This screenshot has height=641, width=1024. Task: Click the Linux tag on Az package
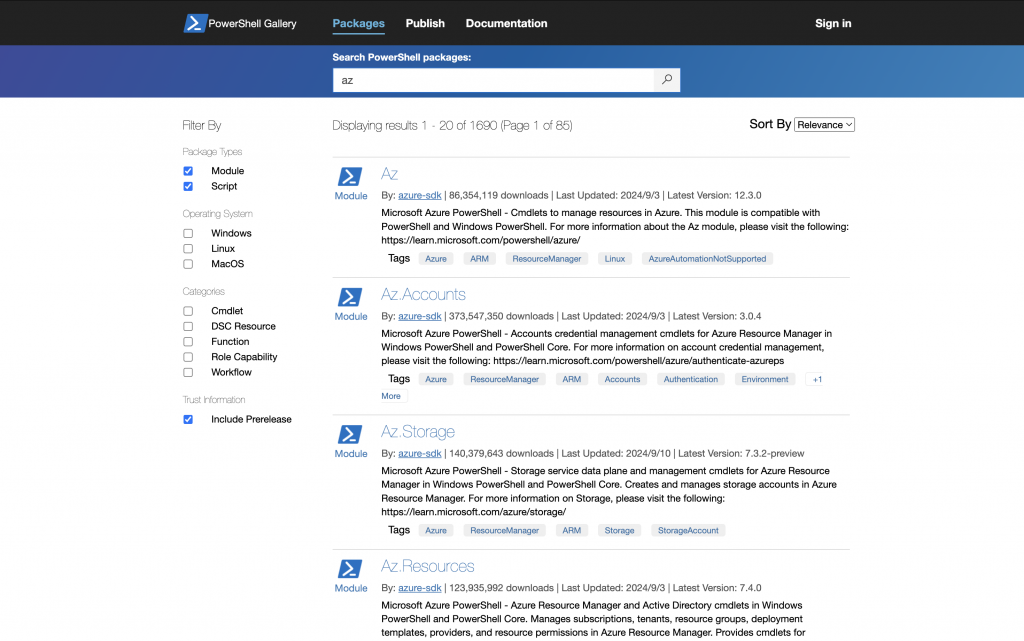[615, 259]
